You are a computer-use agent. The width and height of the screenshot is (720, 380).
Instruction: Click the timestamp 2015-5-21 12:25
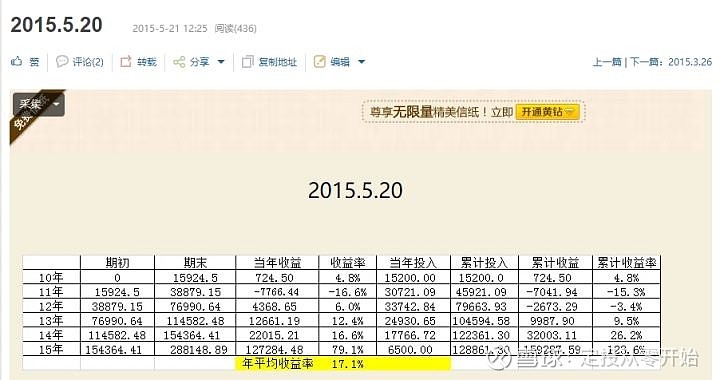point(170,28)
